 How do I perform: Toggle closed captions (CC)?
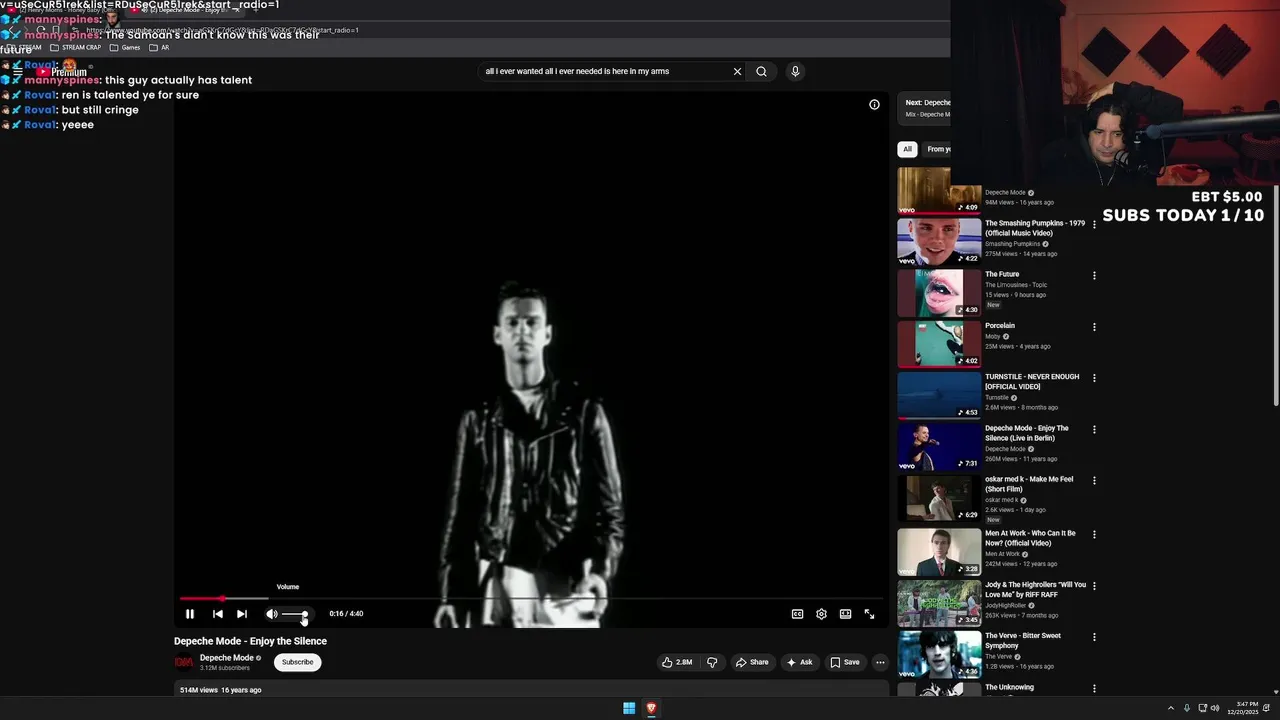click(x=797, y=614)
